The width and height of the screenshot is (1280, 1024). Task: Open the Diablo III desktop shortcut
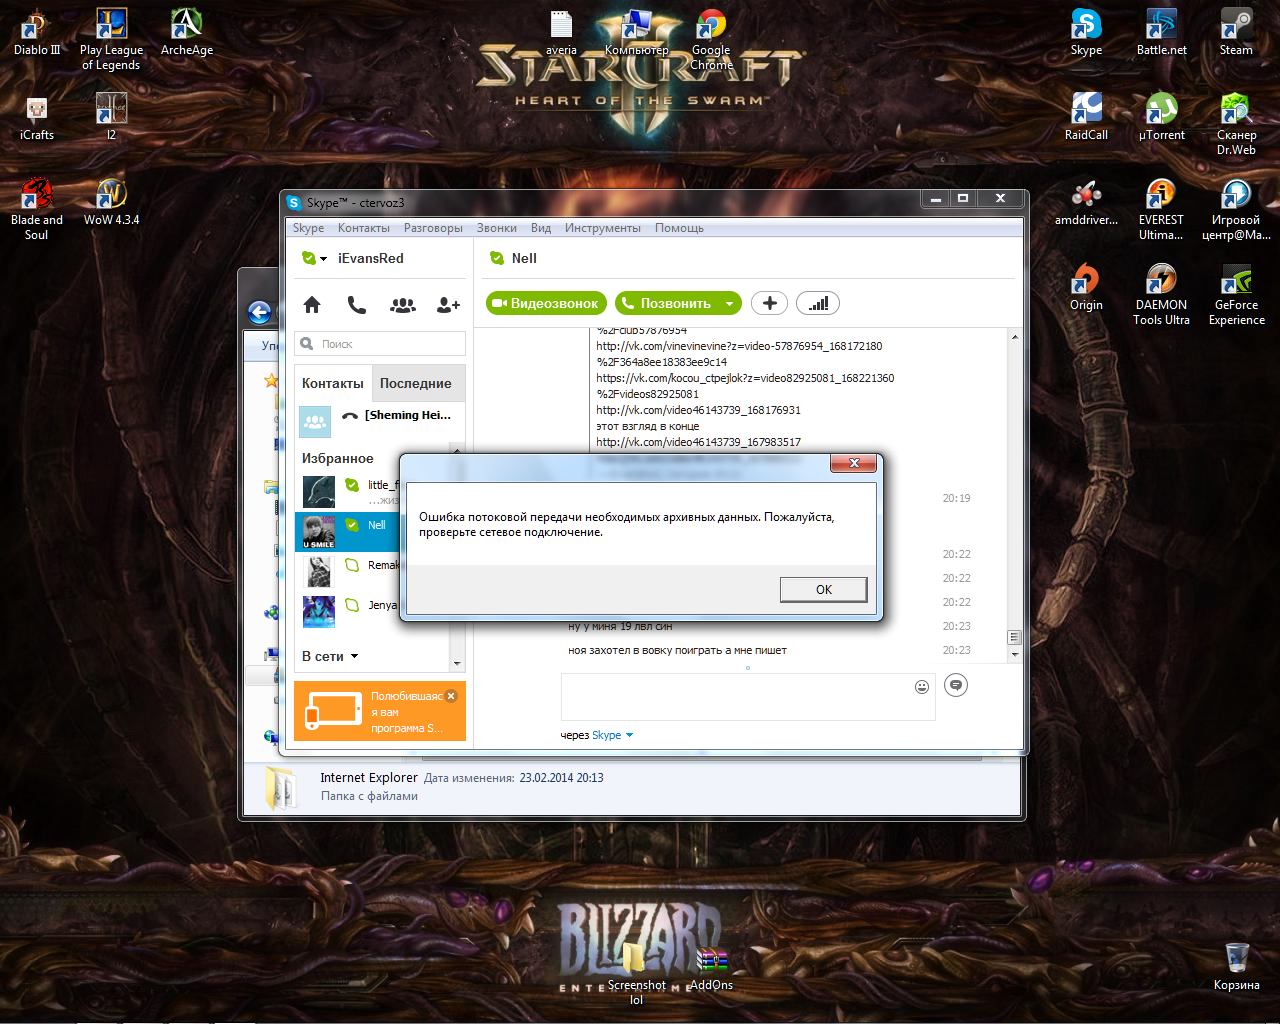36,32
